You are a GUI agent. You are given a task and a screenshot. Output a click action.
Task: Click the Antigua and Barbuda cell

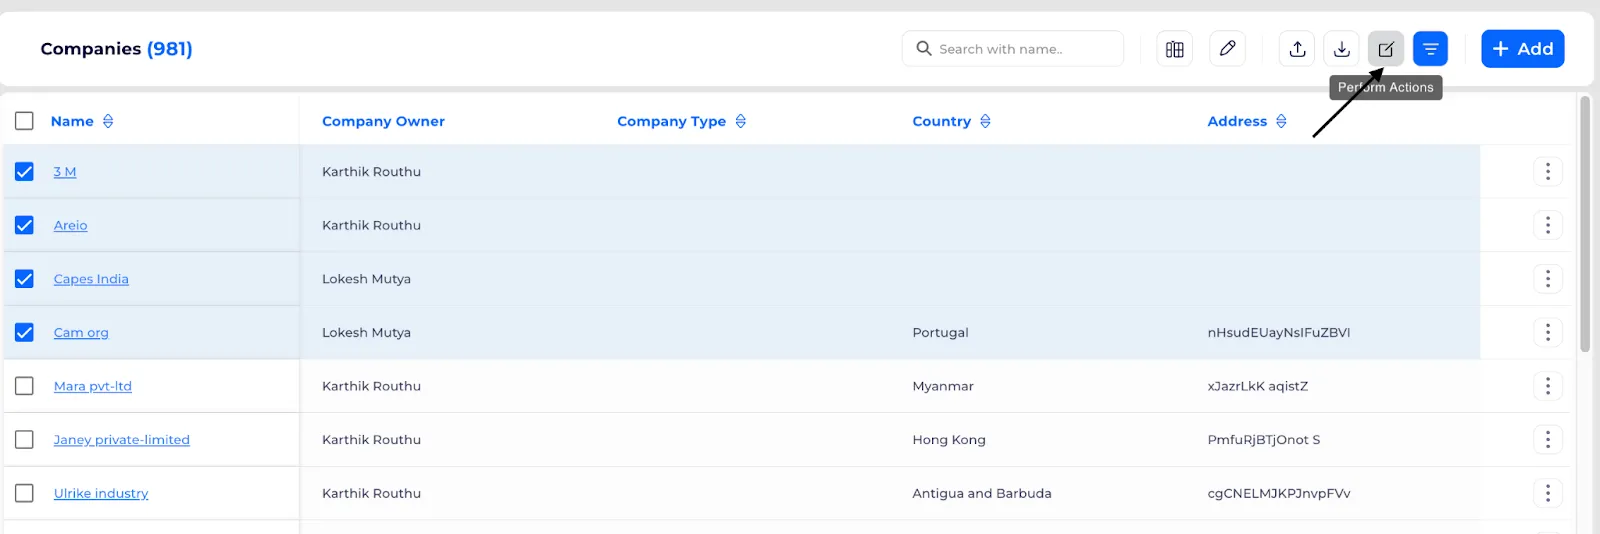coord(982,493)
